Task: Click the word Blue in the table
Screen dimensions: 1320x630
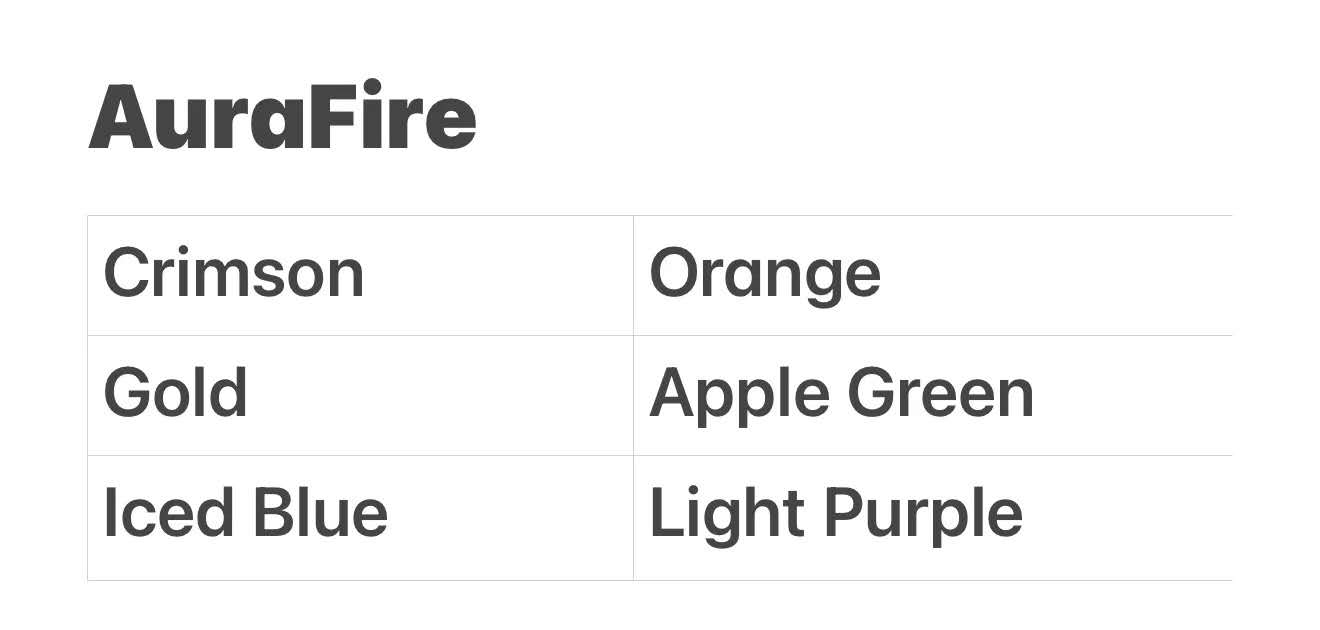Action: 319,513
